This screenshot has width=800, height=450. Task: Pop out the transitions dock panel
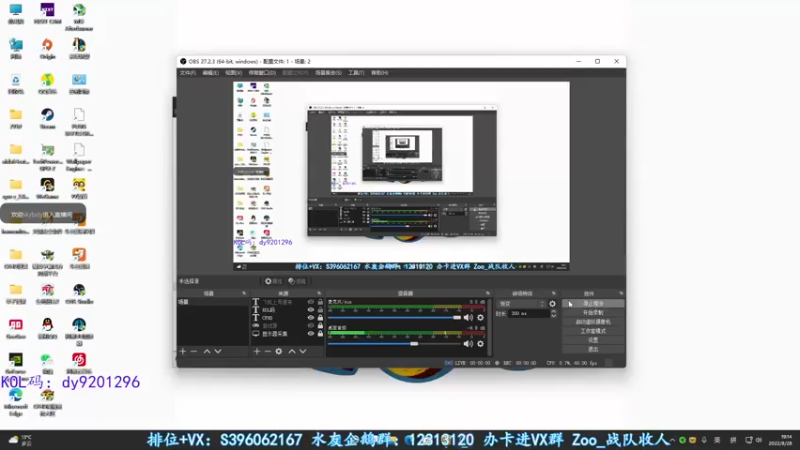coord(554,293)
